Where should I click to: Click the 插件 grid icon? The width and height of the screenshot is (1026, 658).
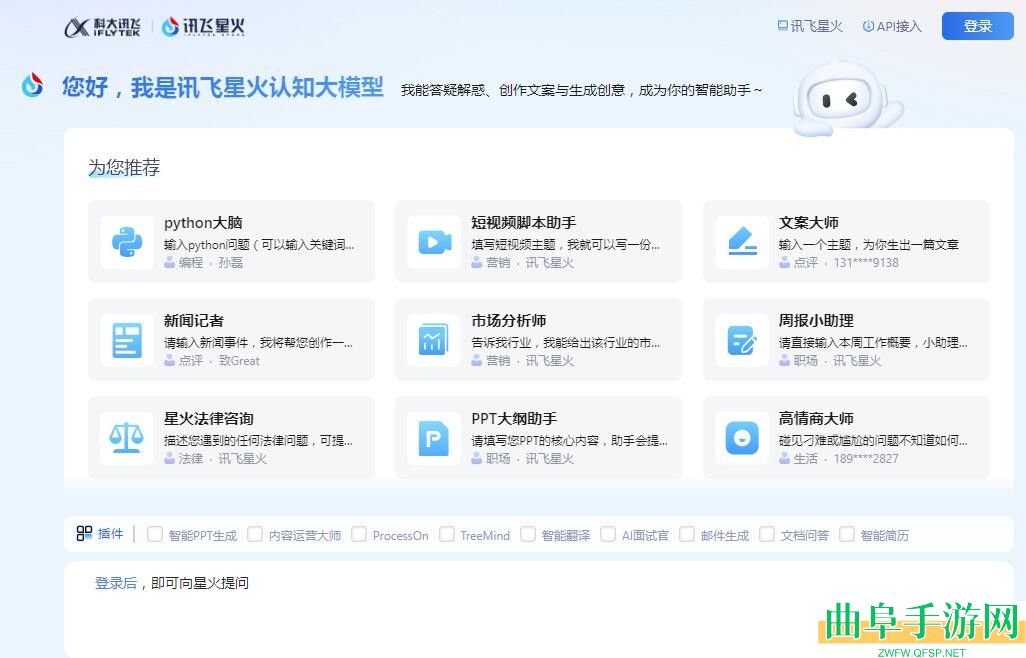[84, 534]
